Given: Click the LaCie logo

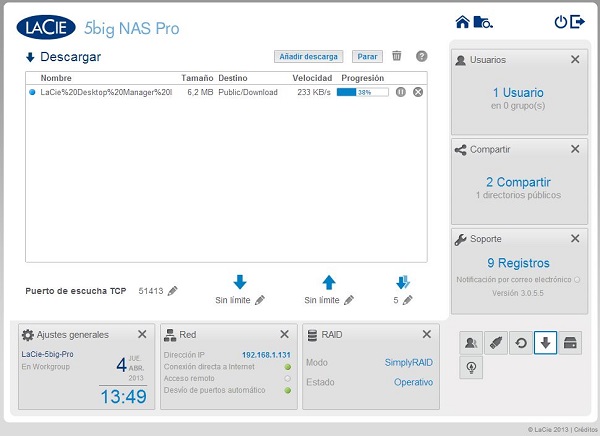Looking at the screenshot, I should [x=46, y=27].
